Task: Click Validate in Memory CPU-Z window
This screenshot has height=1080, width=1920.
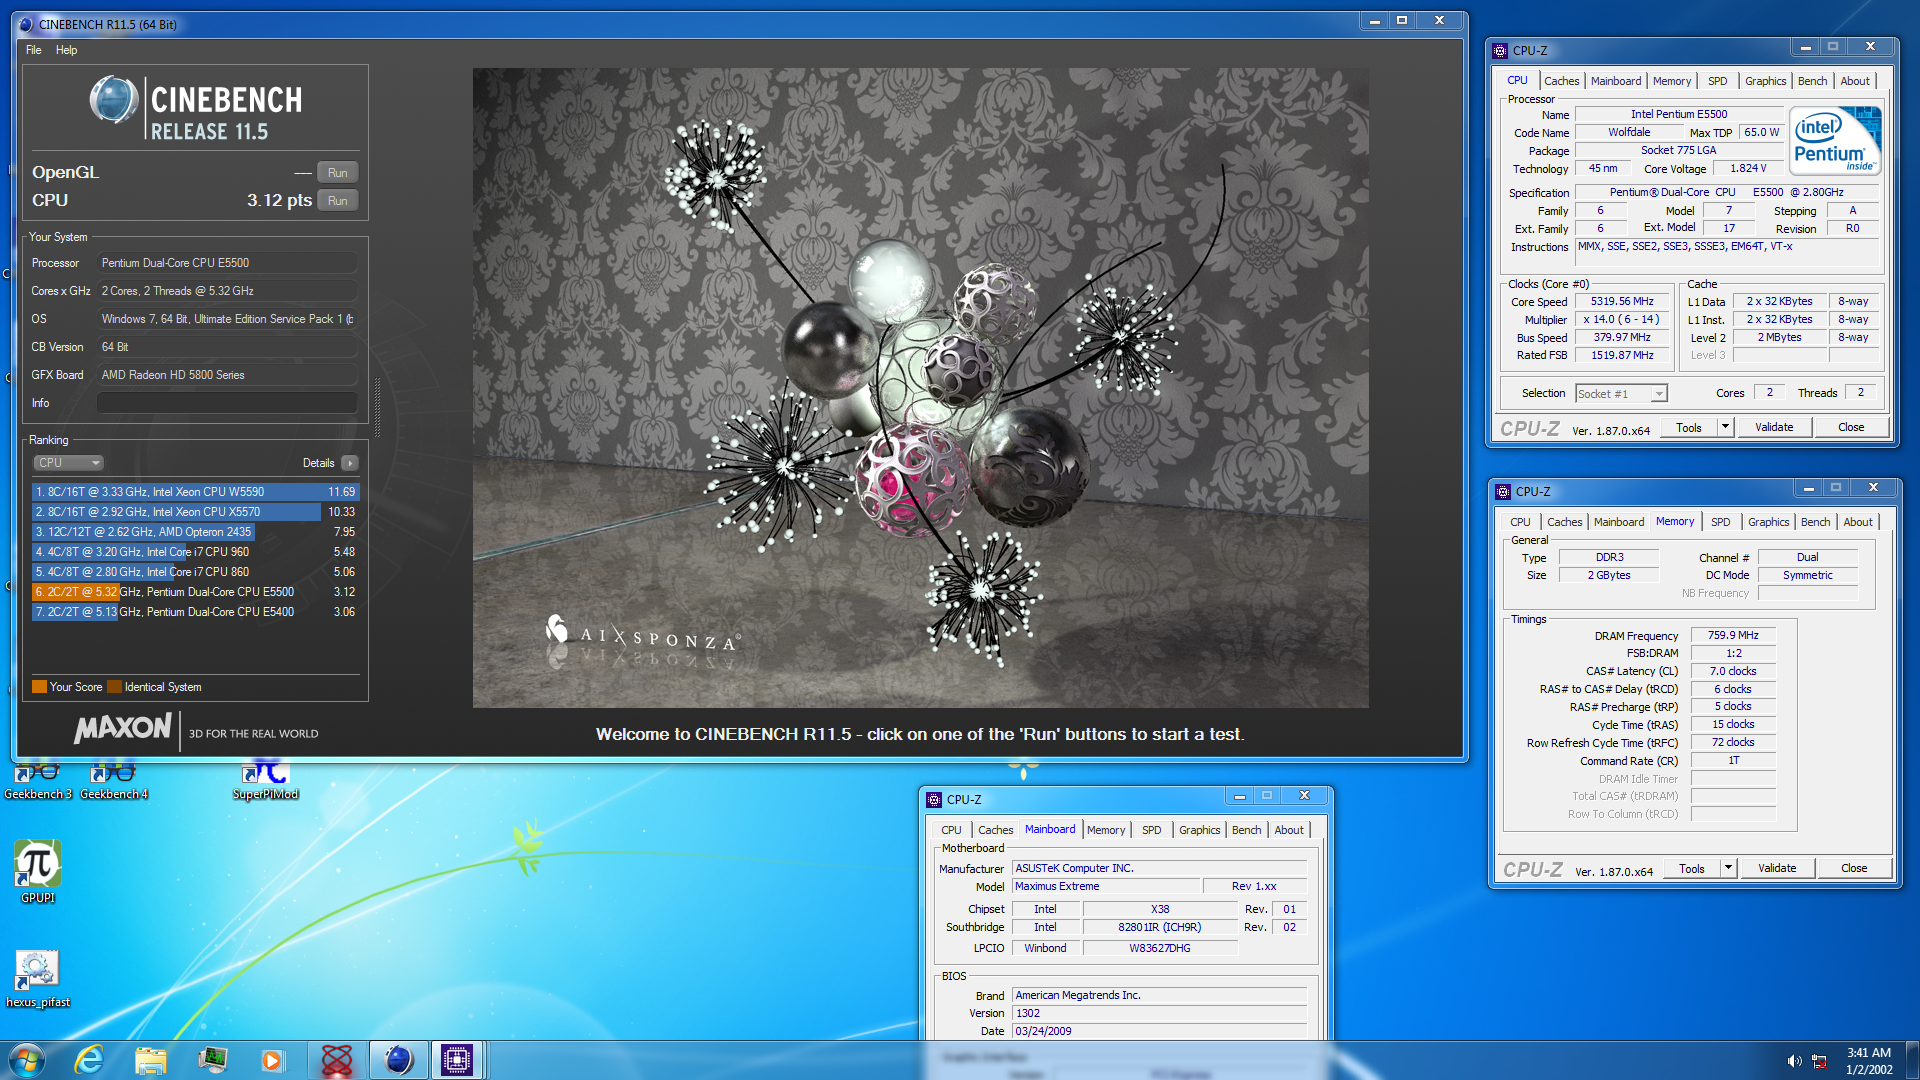Action: (x=1777, y=868)
